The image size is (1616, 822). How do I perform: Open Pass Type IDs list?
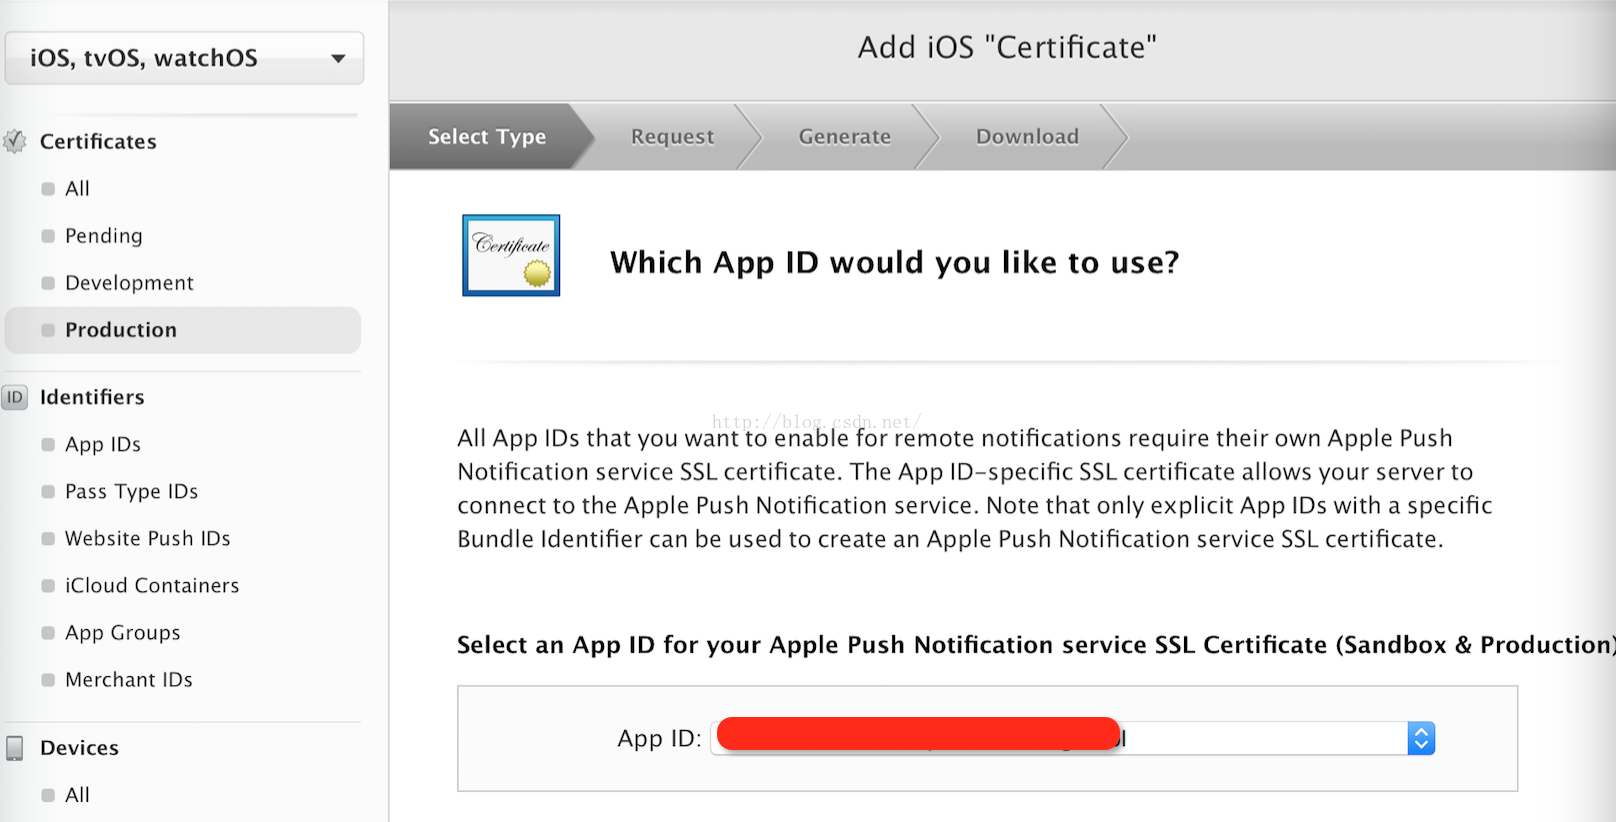click(131, 491)
